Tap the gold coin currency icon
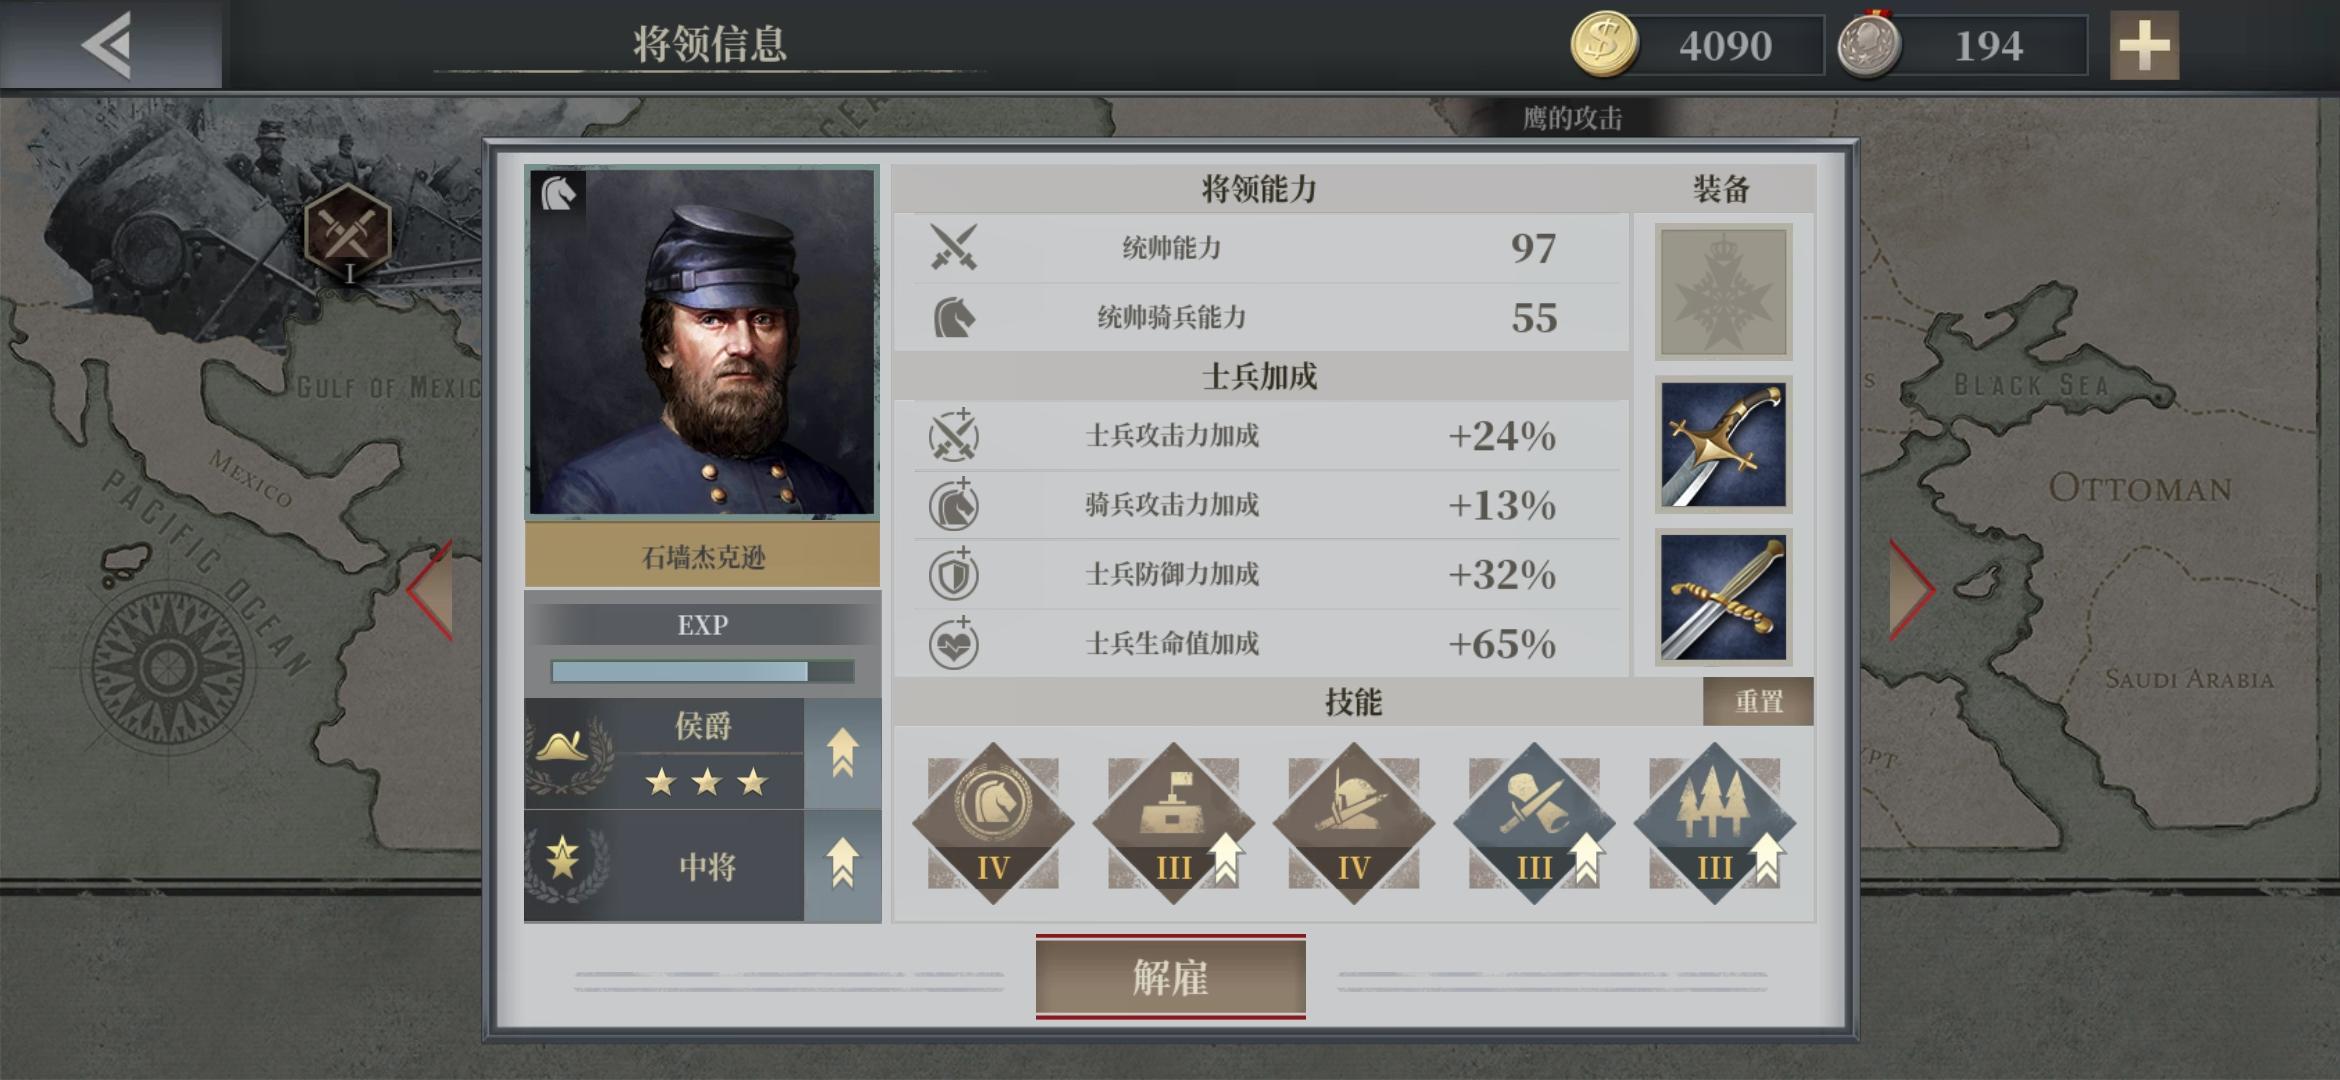The image size is (2340, 1080). (x=1604, y=45)
